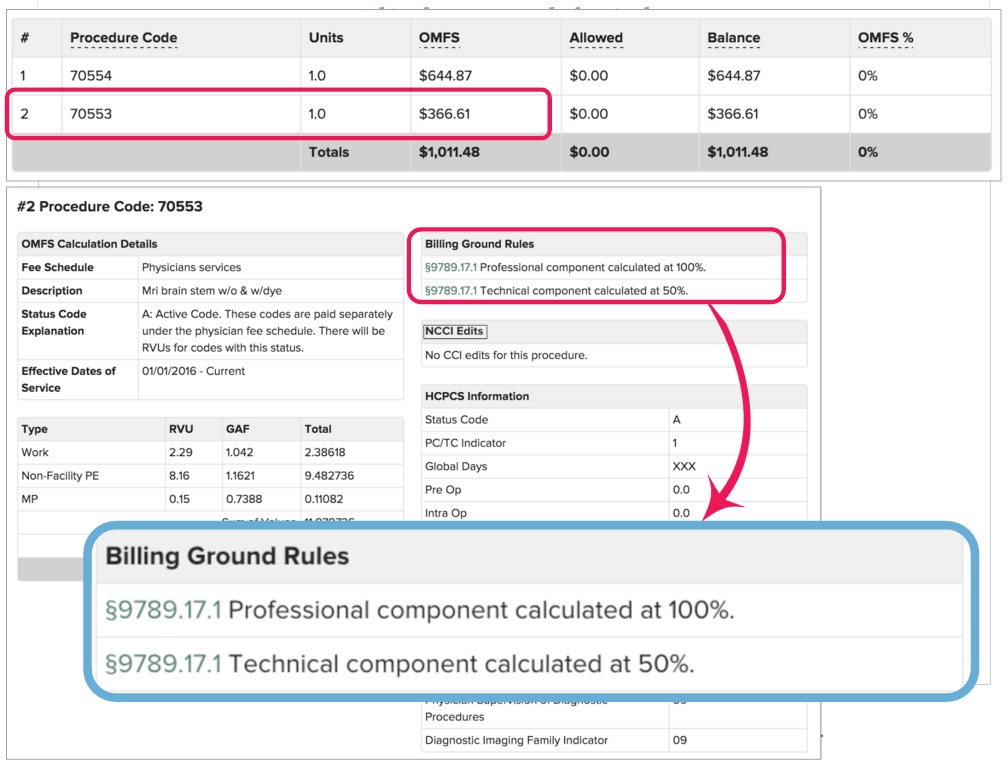
Task: Select procedure code 70554 cell
Action: [x=91, y=76]
